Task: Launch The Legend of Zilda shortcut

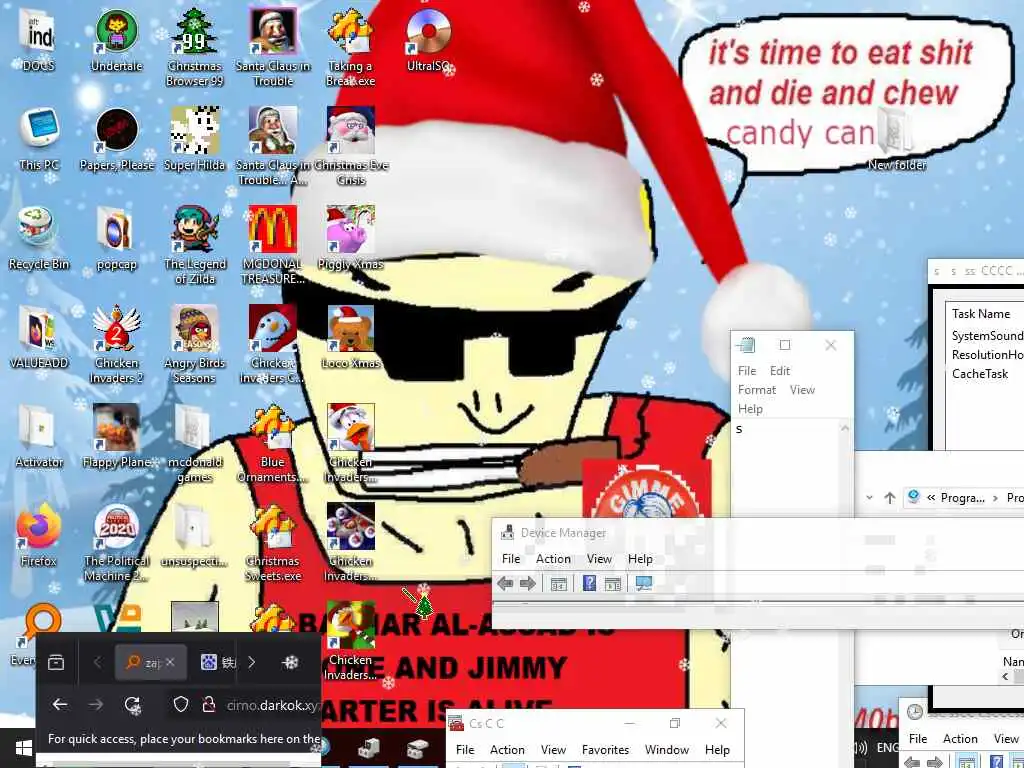Action: [x=195, y=246]
